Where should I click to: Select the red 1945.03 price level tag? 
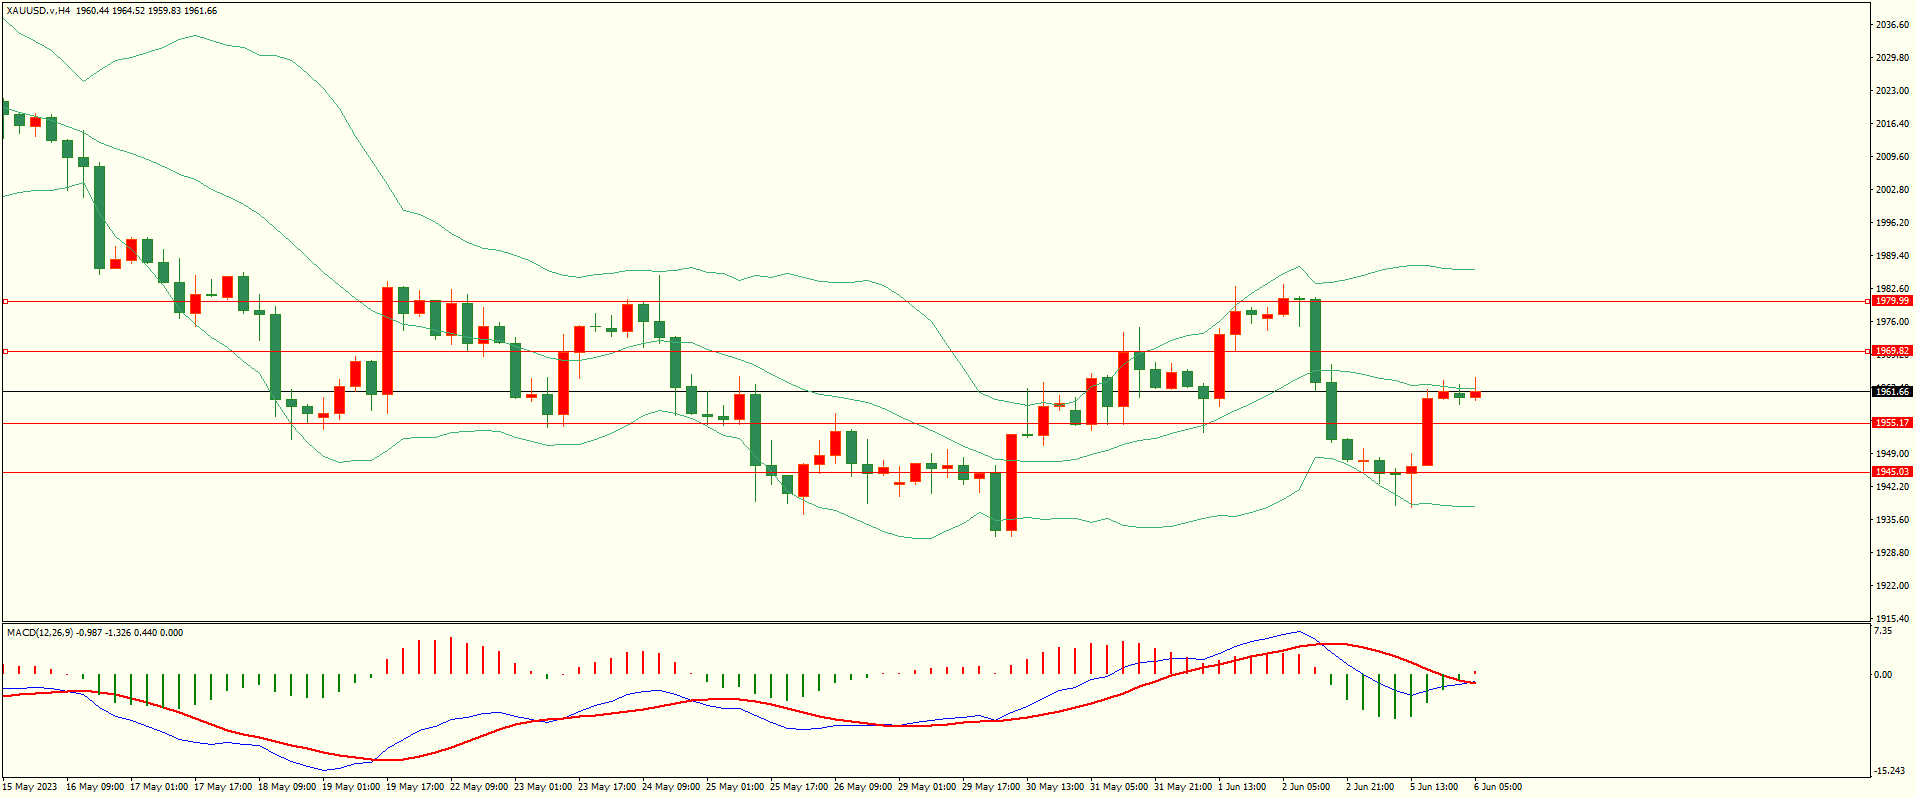1892,472
